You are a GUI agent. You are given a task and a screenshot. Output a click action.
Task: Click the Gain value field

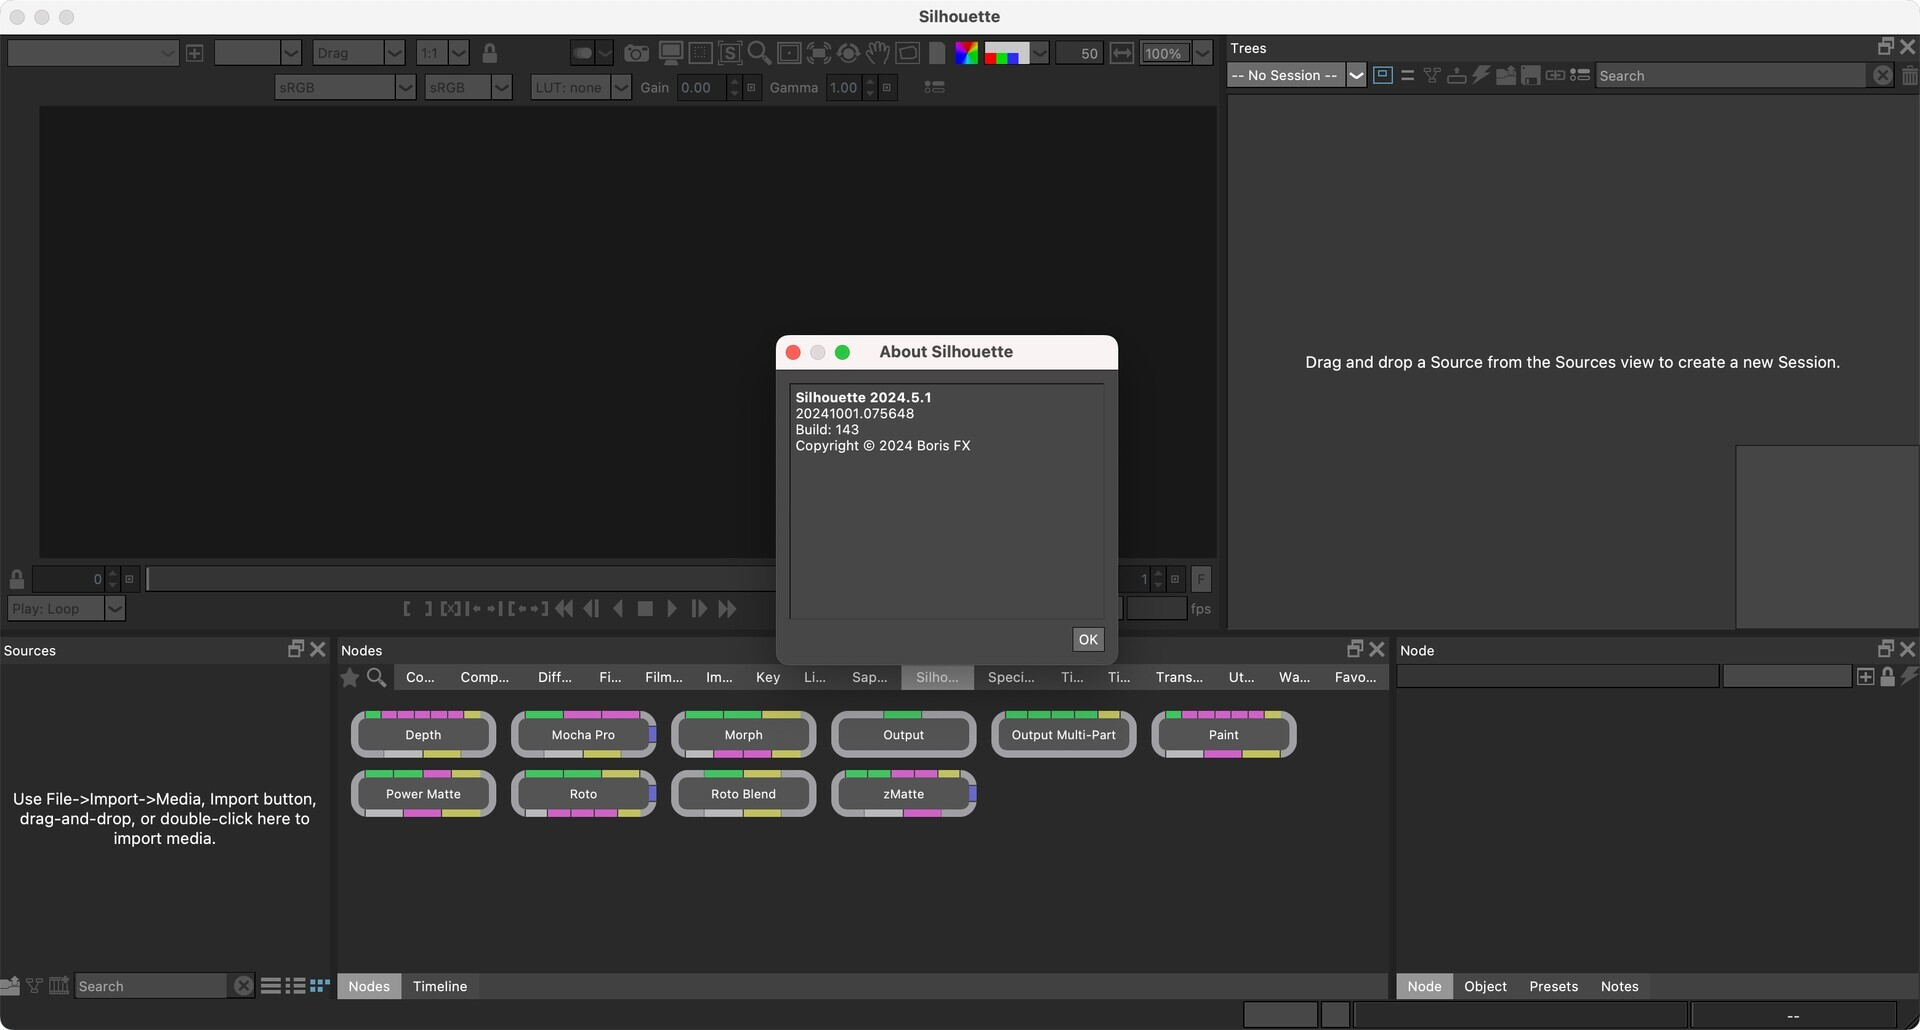(702, 87)
